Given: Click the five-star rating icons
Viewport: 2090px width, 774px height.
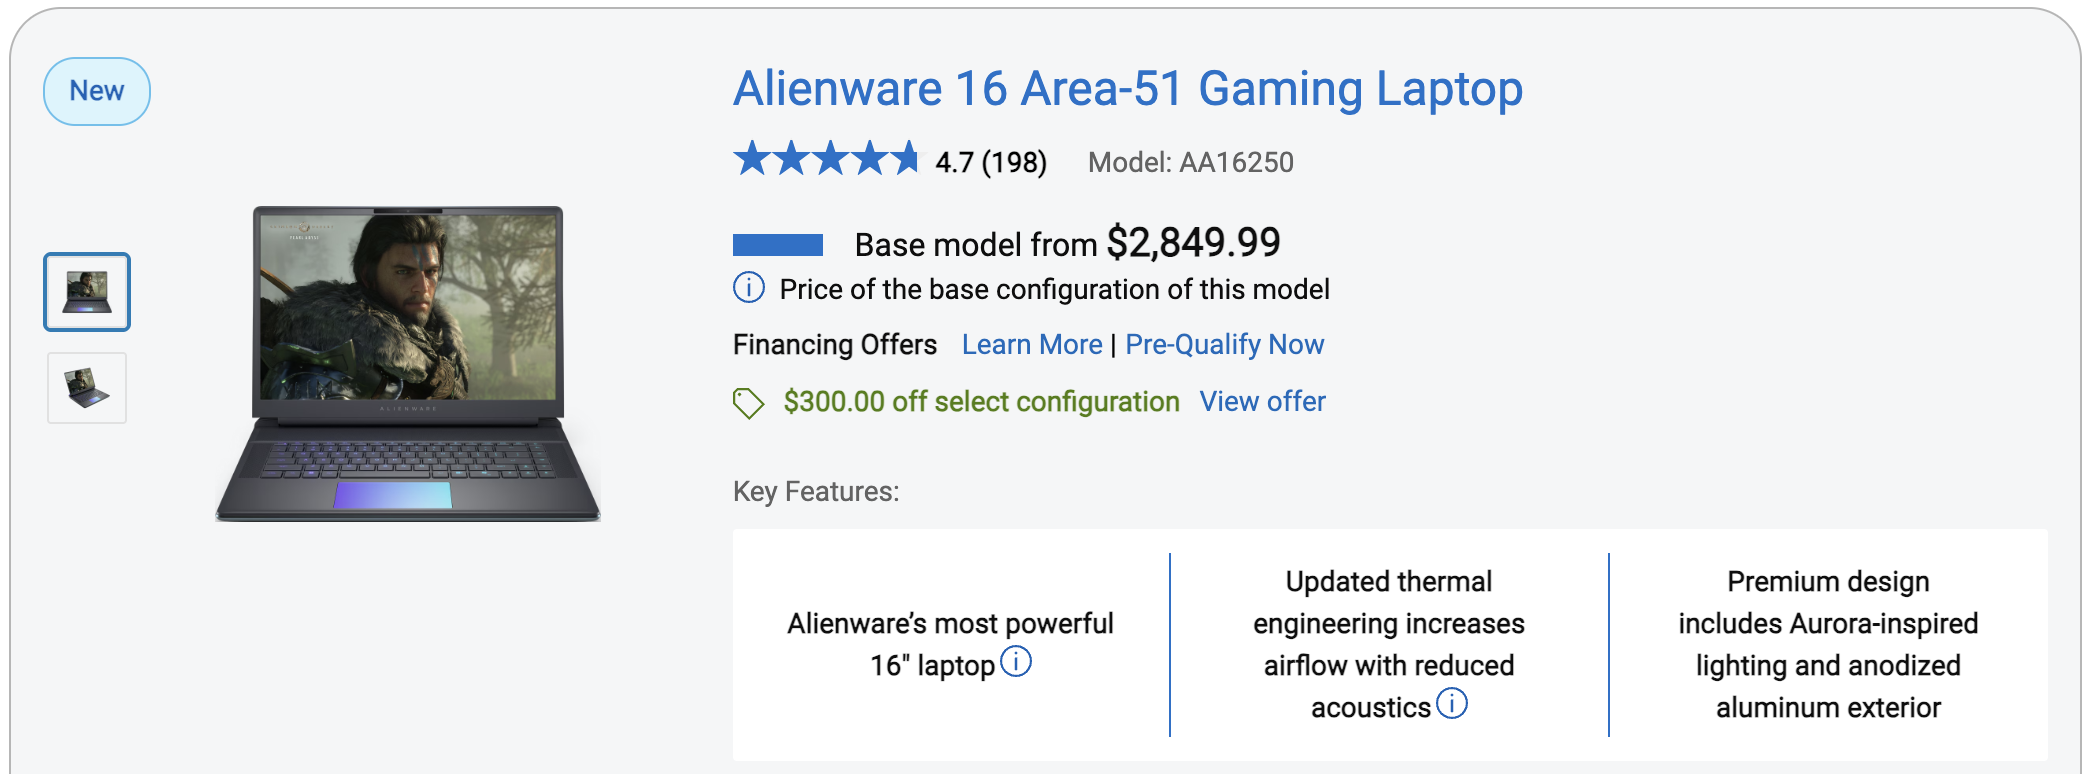Looking at the screenshot, I should pyautogui.click(x=826, y=159).
